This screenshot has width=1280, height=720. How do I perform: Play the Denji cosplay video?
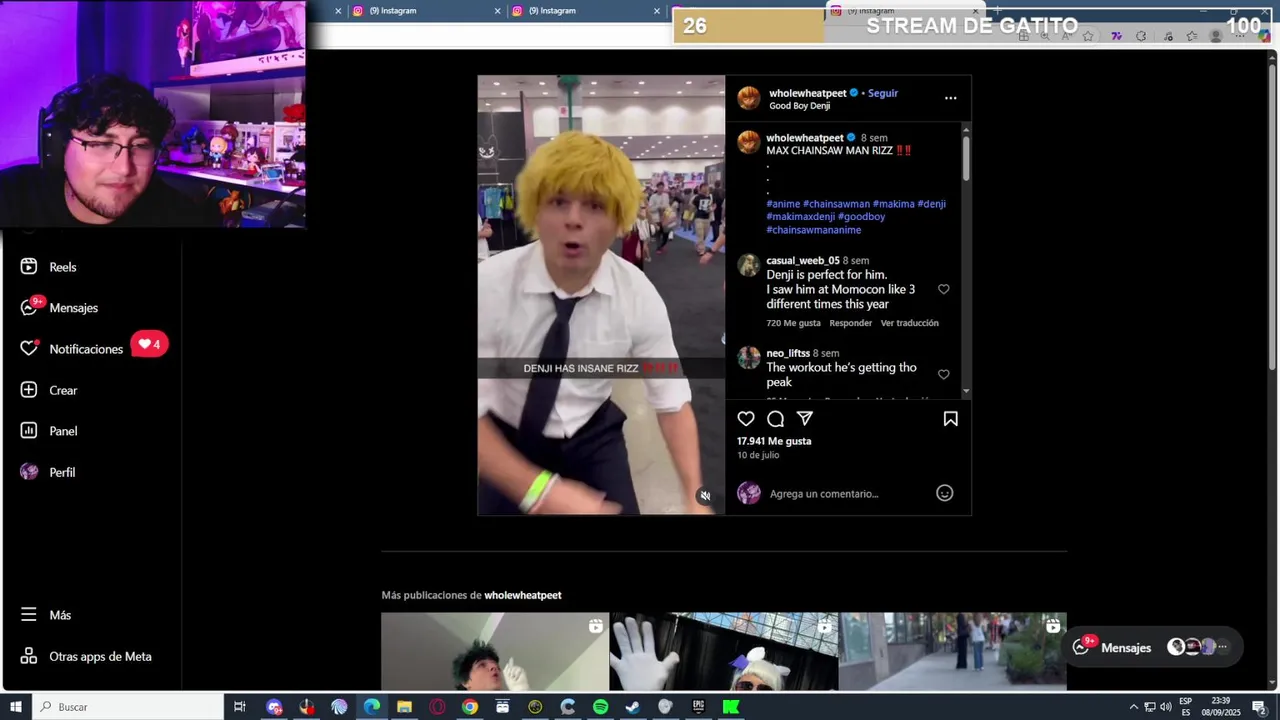point(601,295)
